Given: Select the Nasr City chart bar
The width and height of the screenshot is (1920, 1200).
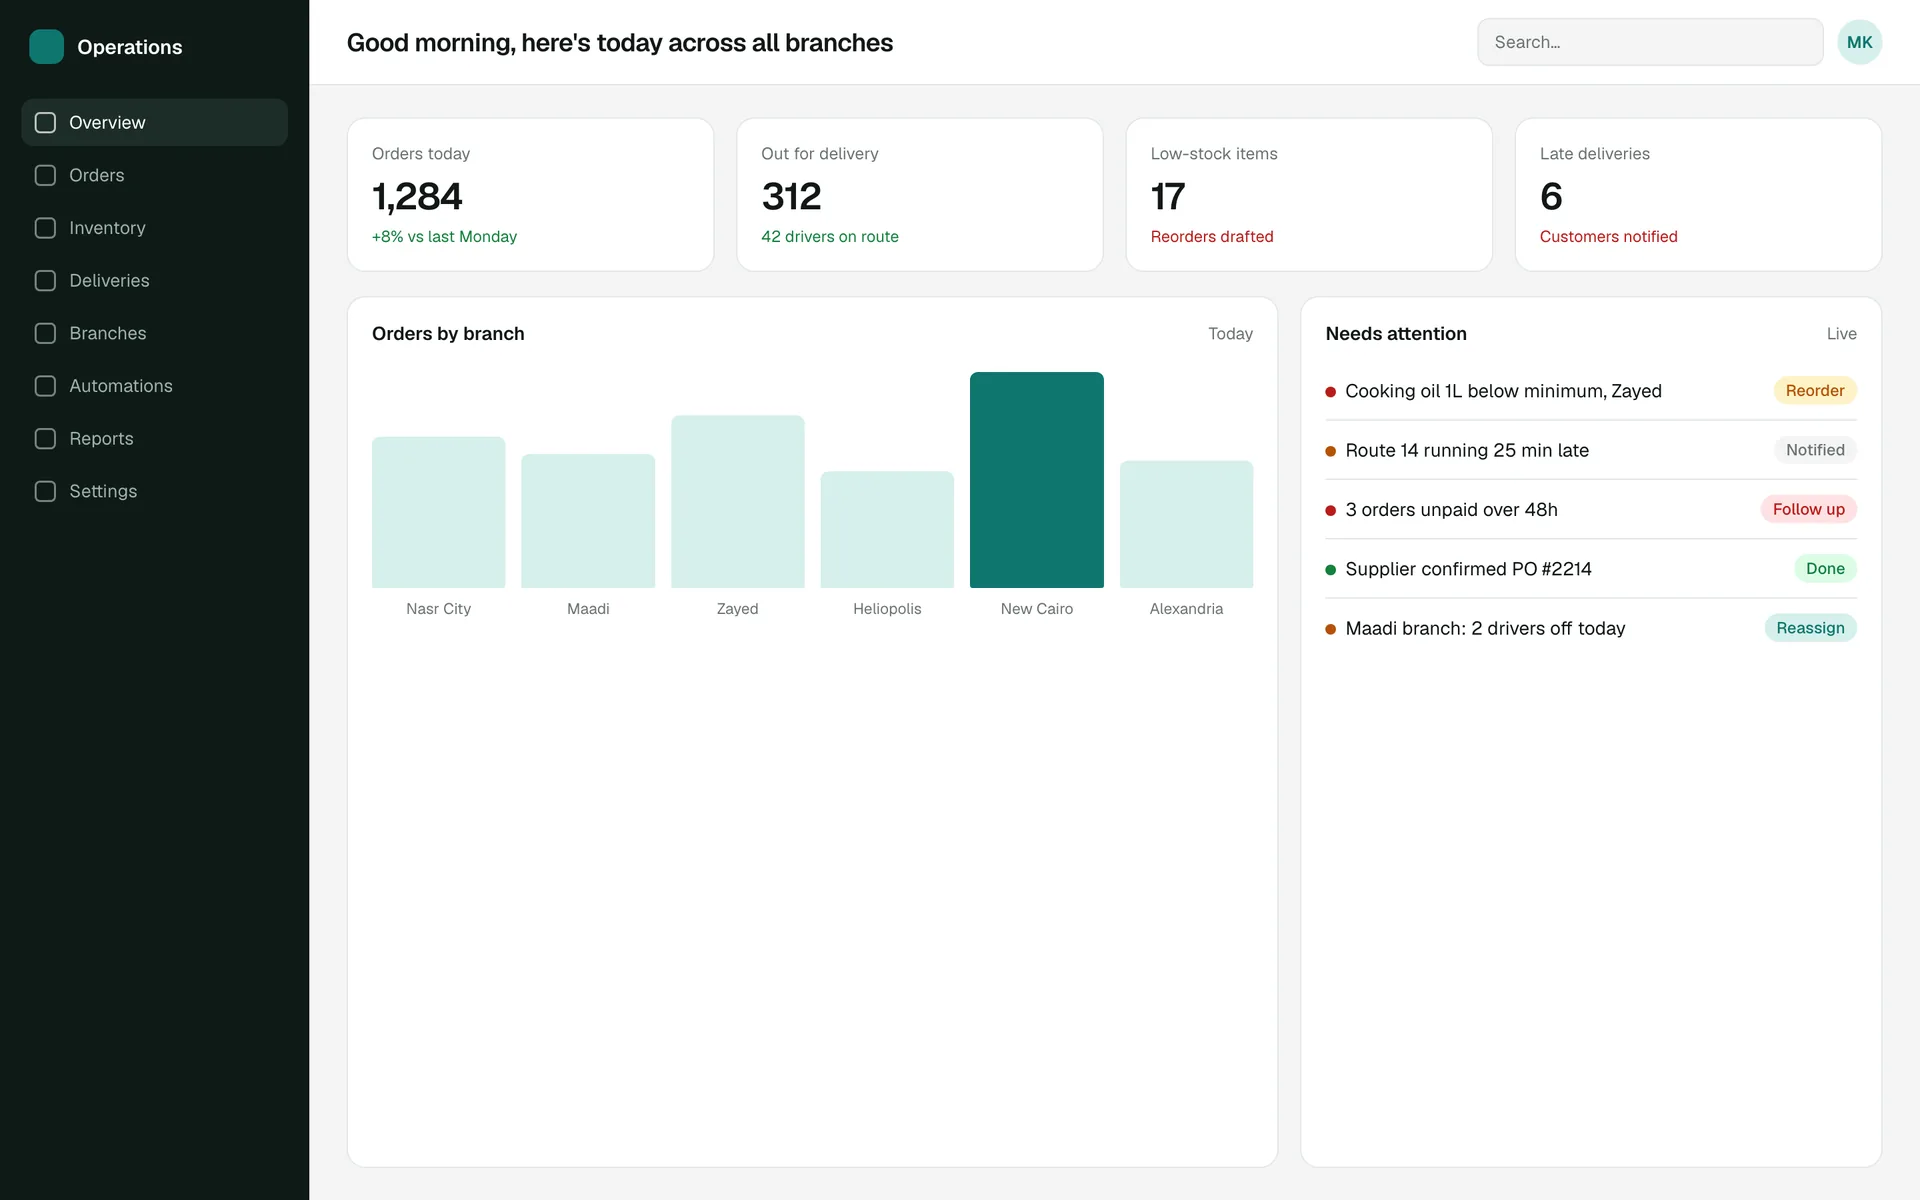Looking at the screenshot, I should (438, 512).
